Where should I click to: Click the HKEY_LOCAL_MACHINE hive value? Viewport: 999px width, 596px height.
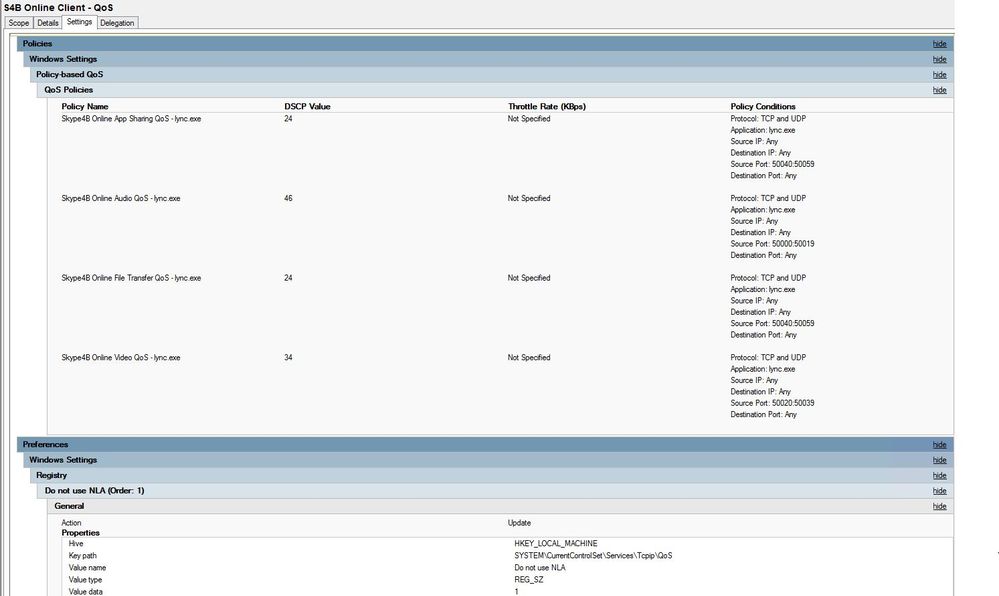tap(556, 544)
